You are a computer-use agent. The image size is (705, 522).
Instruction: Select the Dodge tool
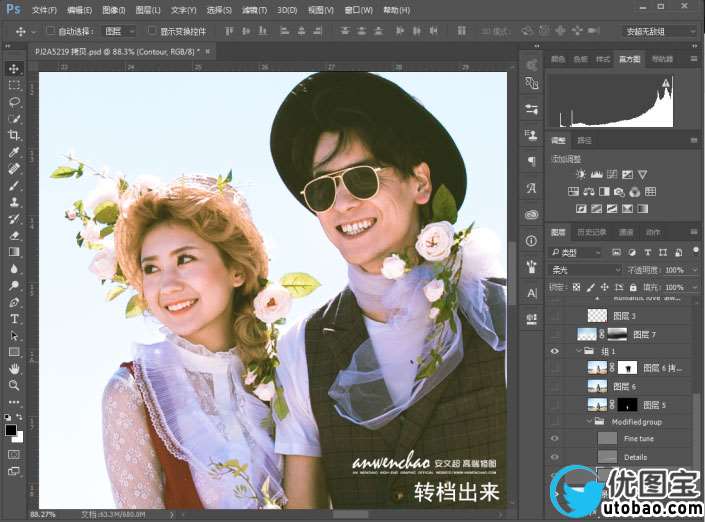[14, 285]
